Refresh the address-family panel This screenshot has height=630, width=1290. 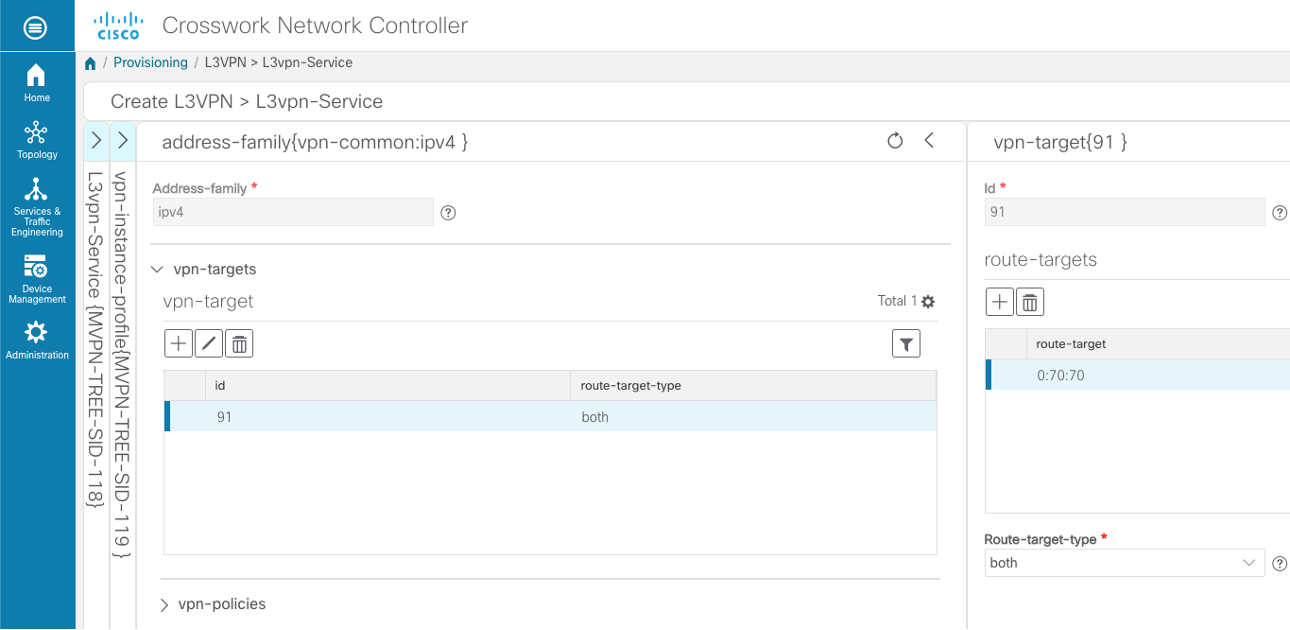[895, 141]
